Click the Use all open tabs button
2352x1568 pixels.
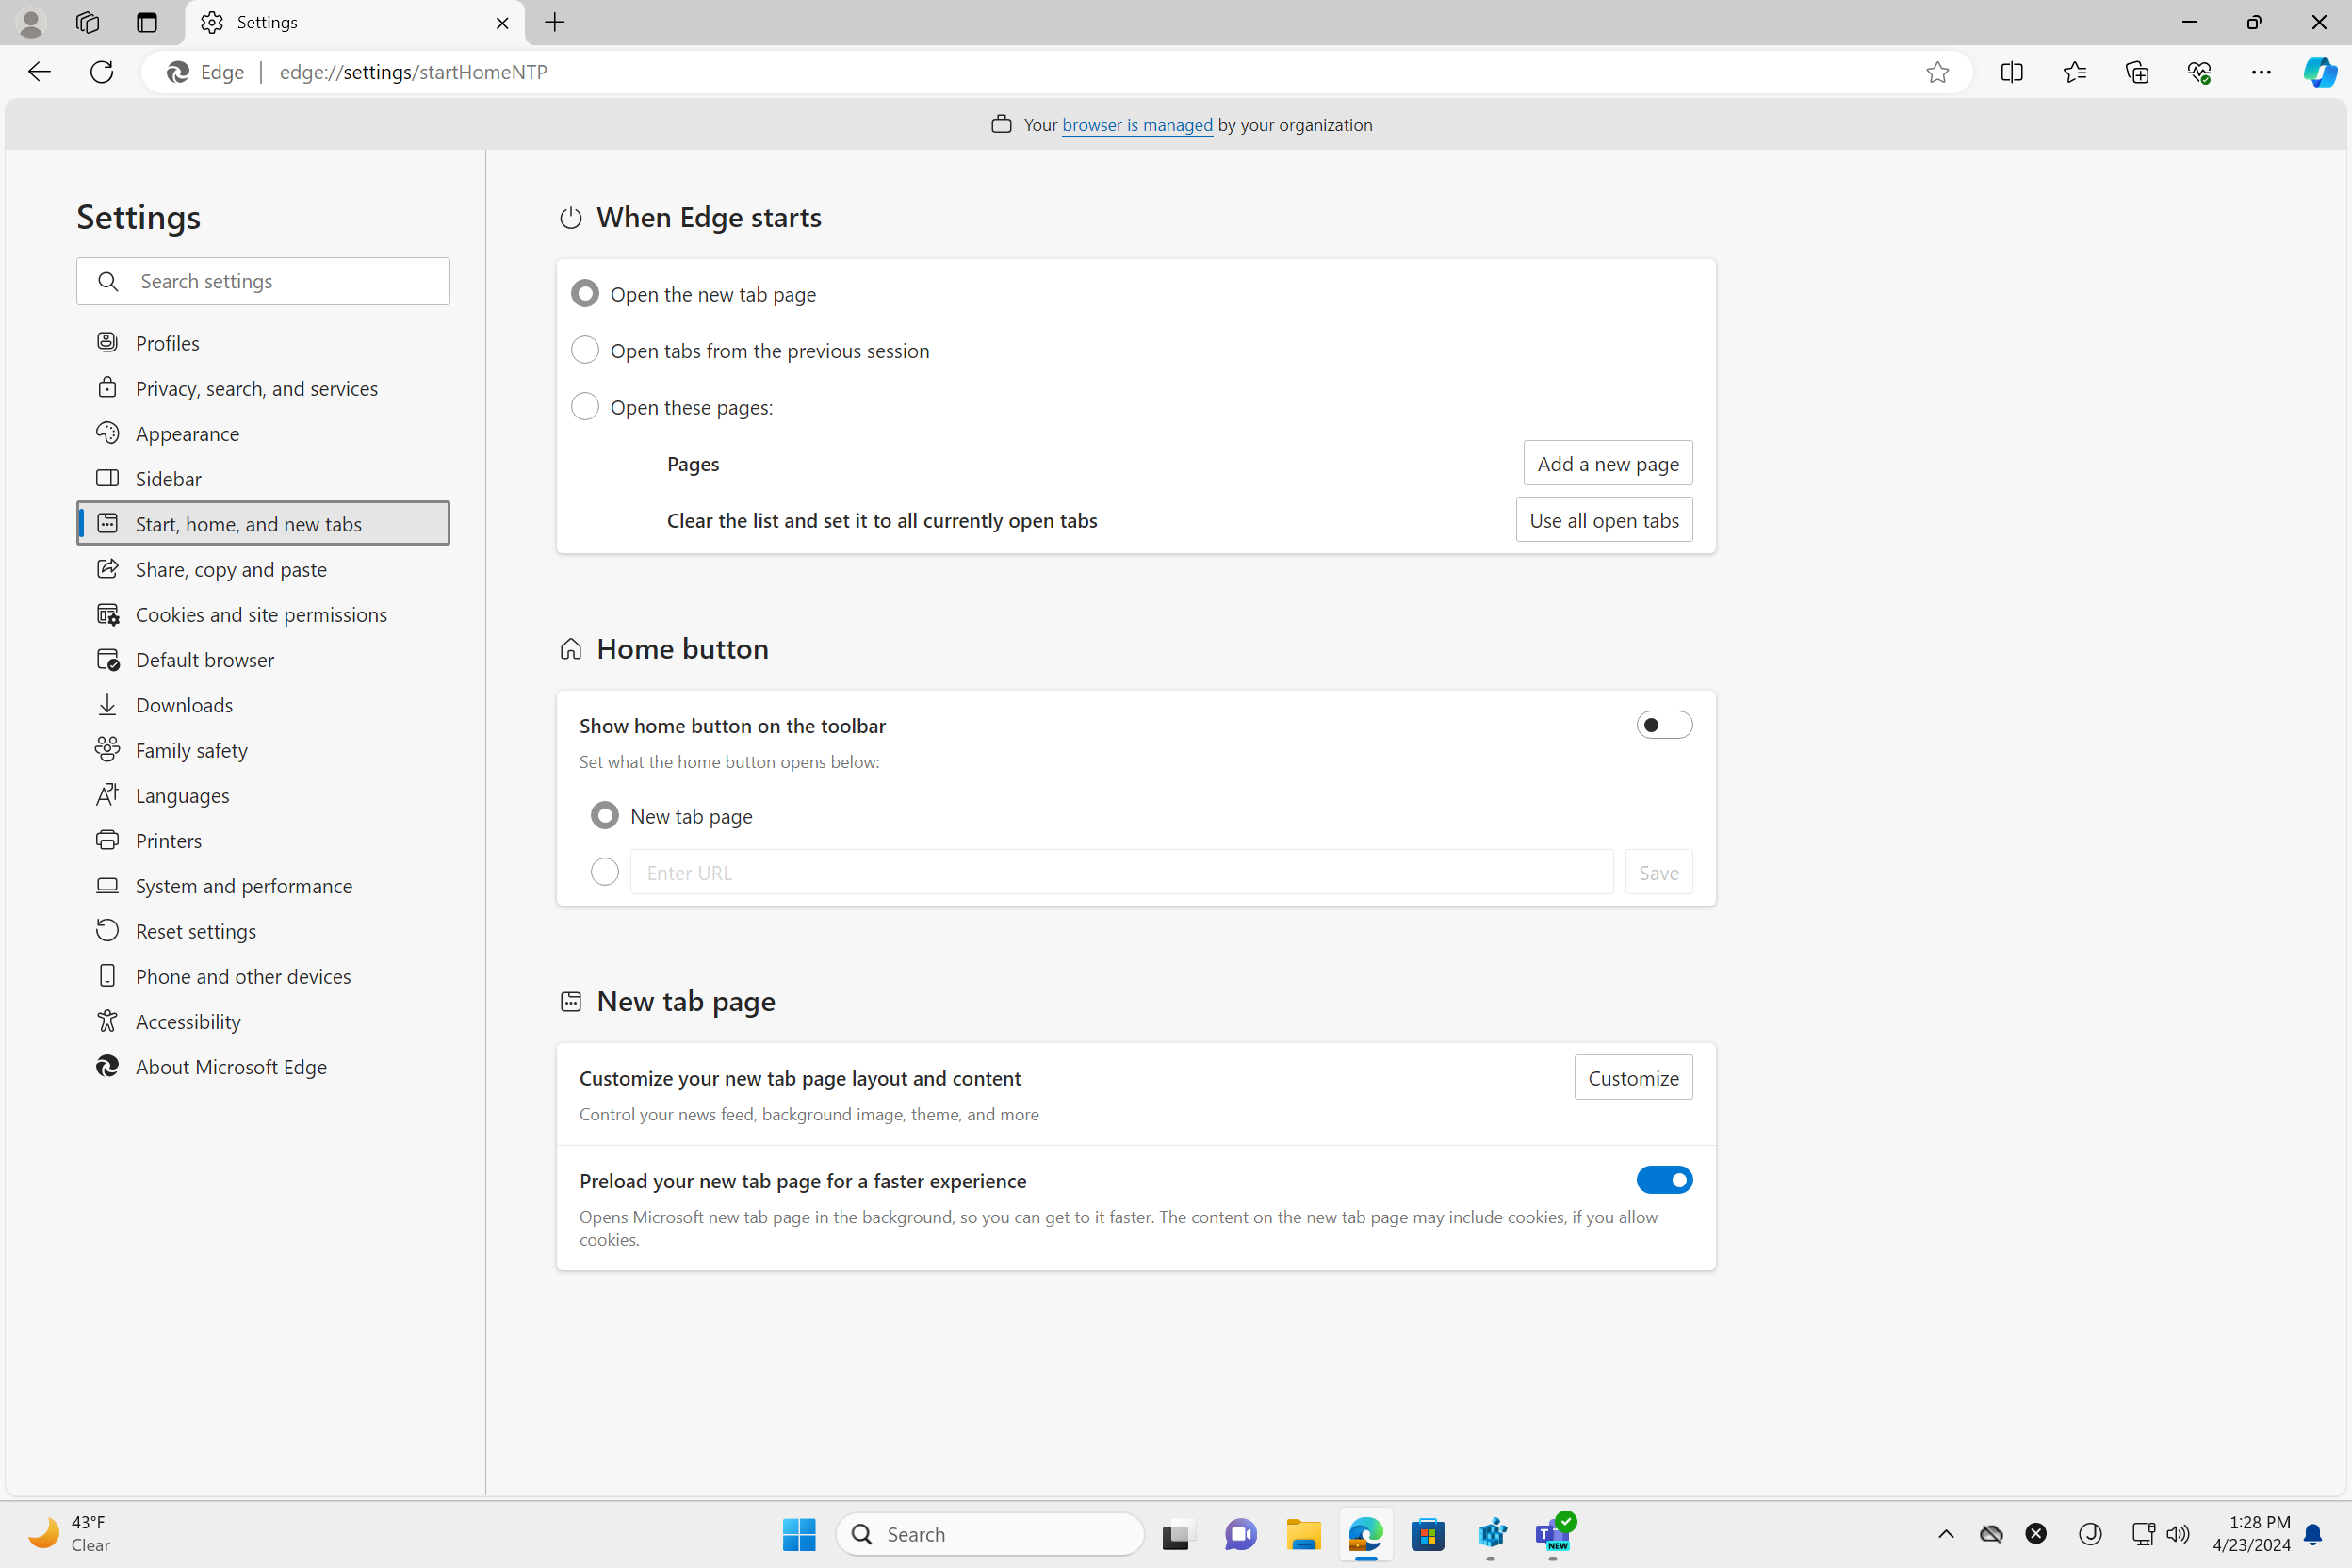pos(1603,519)
